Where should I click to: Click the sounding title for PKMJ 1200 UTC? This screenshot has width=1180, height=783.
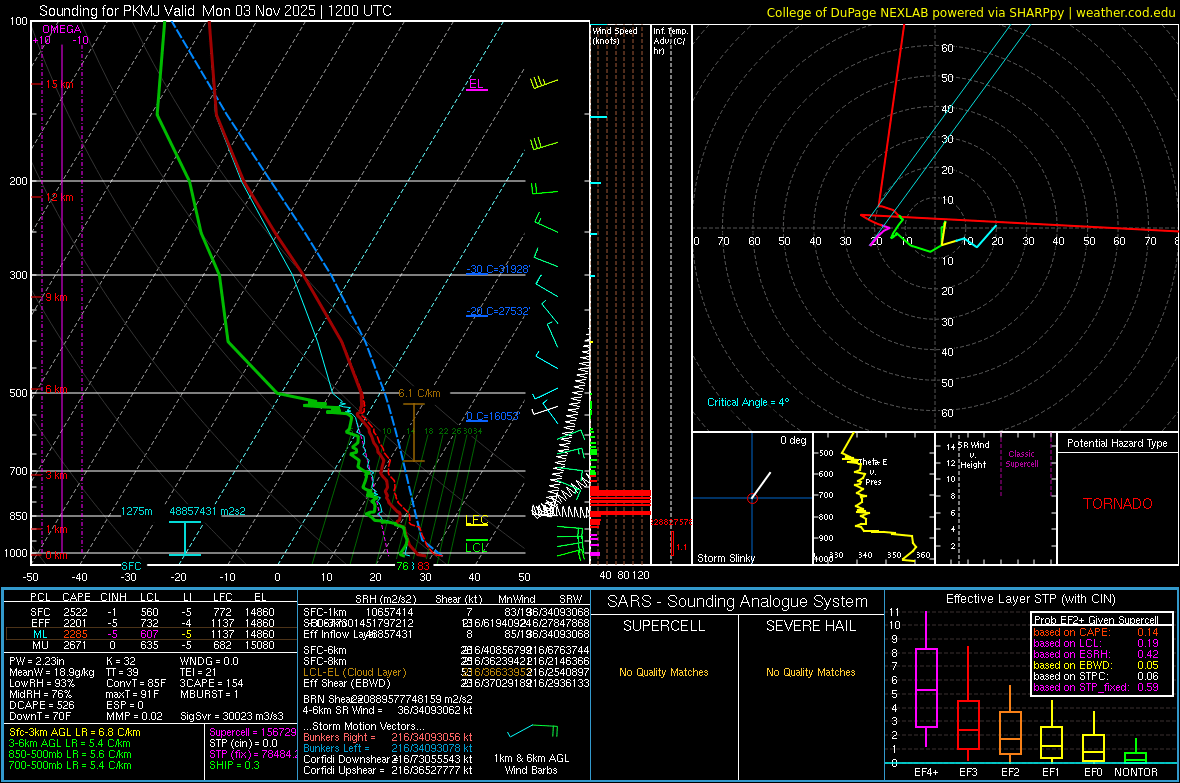215,11
